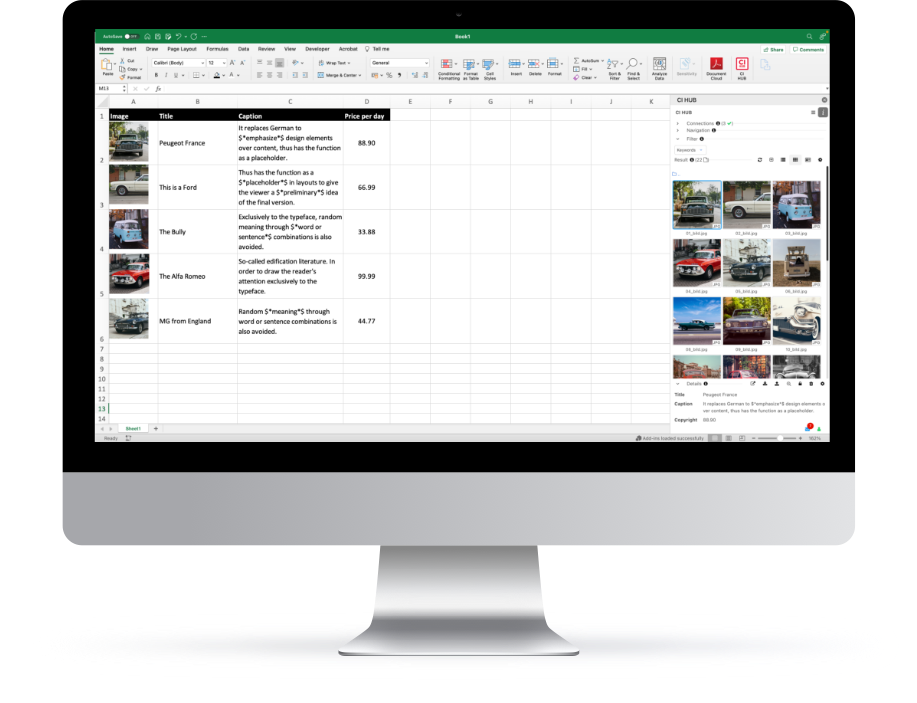Switch CI HUB results to grid view
917x703 pixels.
pos(795,160)
